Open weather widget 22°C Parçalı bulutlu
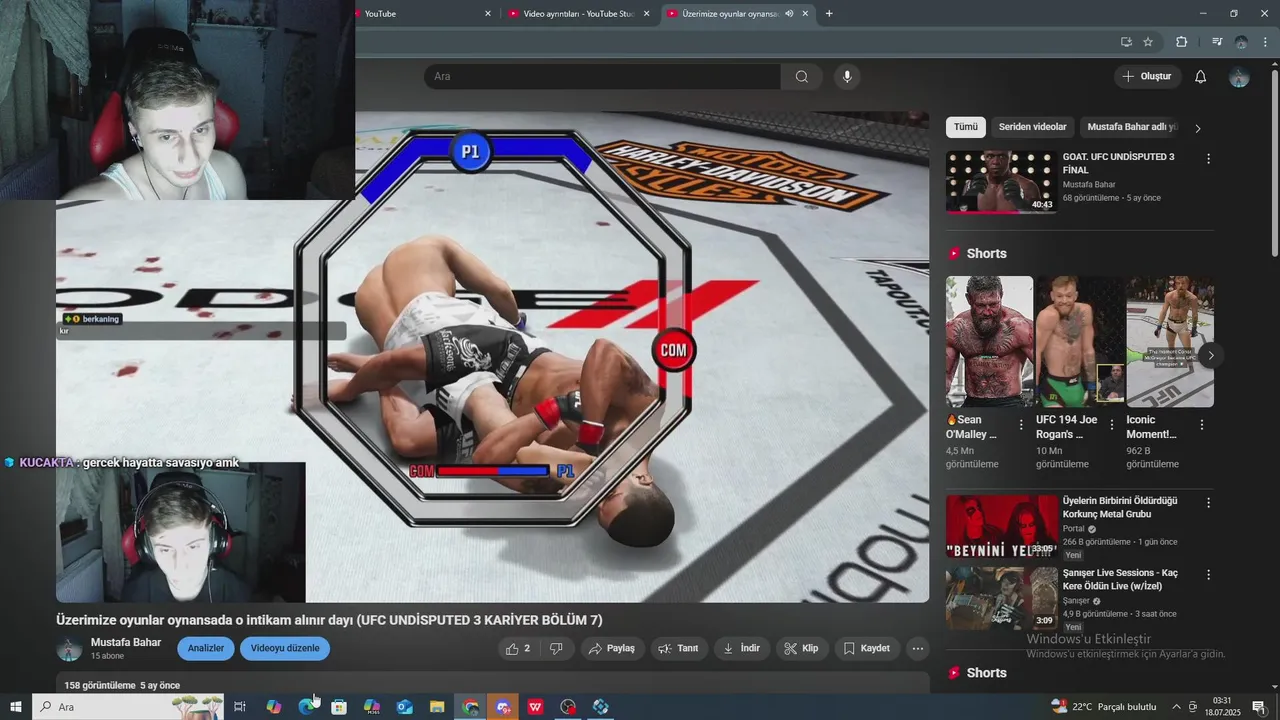Image resolution: width=1280 pixels, height=720 pixels. click(x=1103, y=707)
